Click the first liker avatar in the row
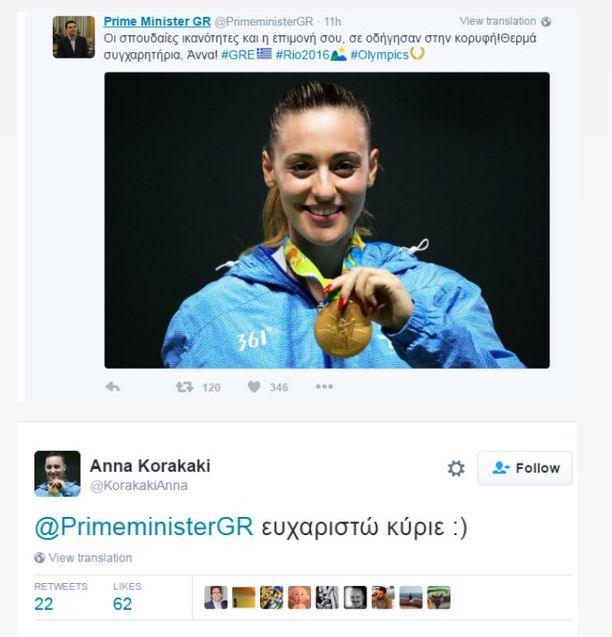Viewport: 612px width, 637px height. coord(216,597)
